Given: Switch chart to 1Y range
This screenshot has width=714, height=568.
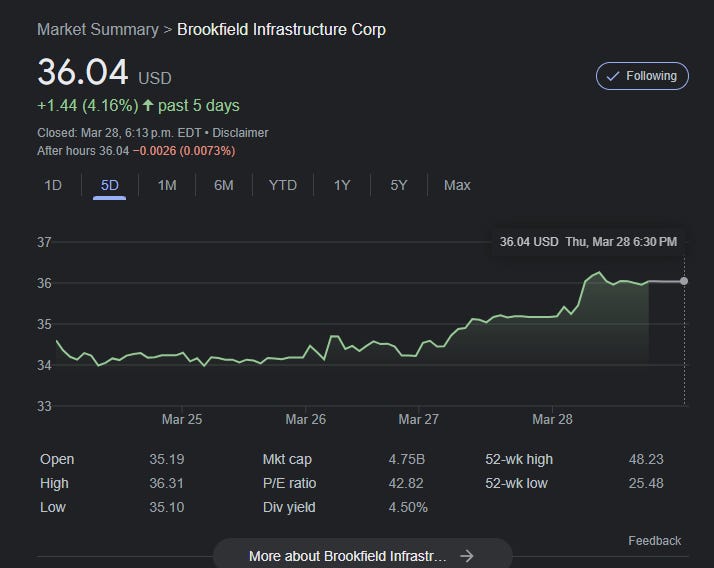Looking at the screenshot, I should coord(342,185).
